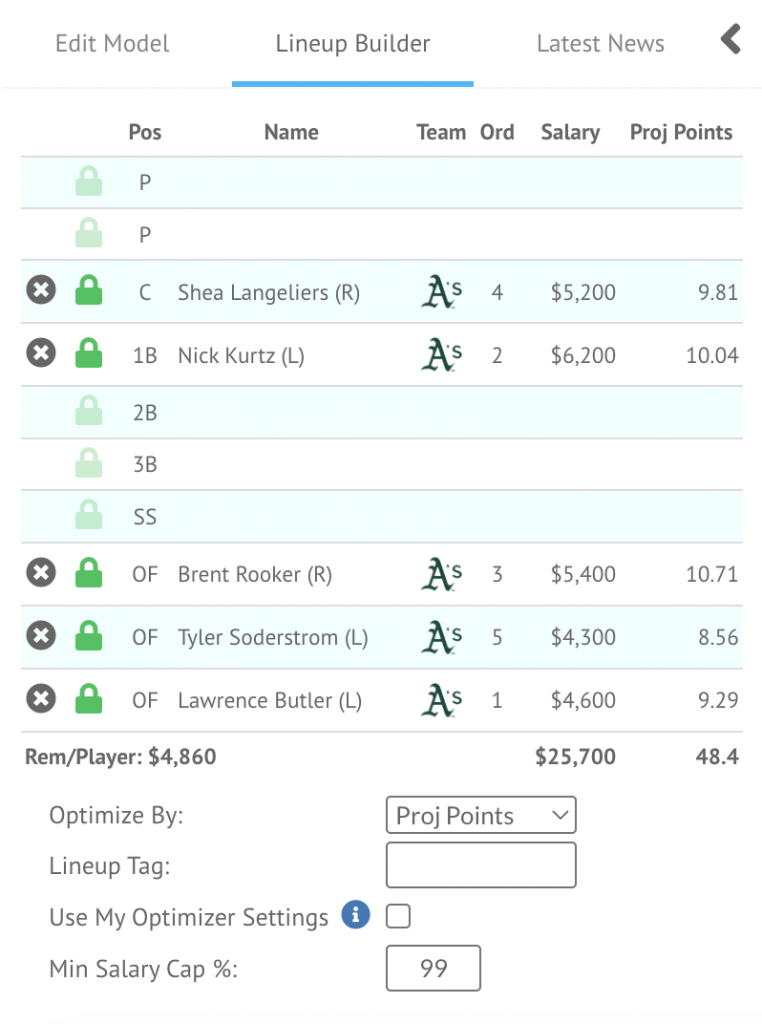Remove Lawrence Butler from the lineup
The image size is (762, 1024).
(x=40, y=699)
